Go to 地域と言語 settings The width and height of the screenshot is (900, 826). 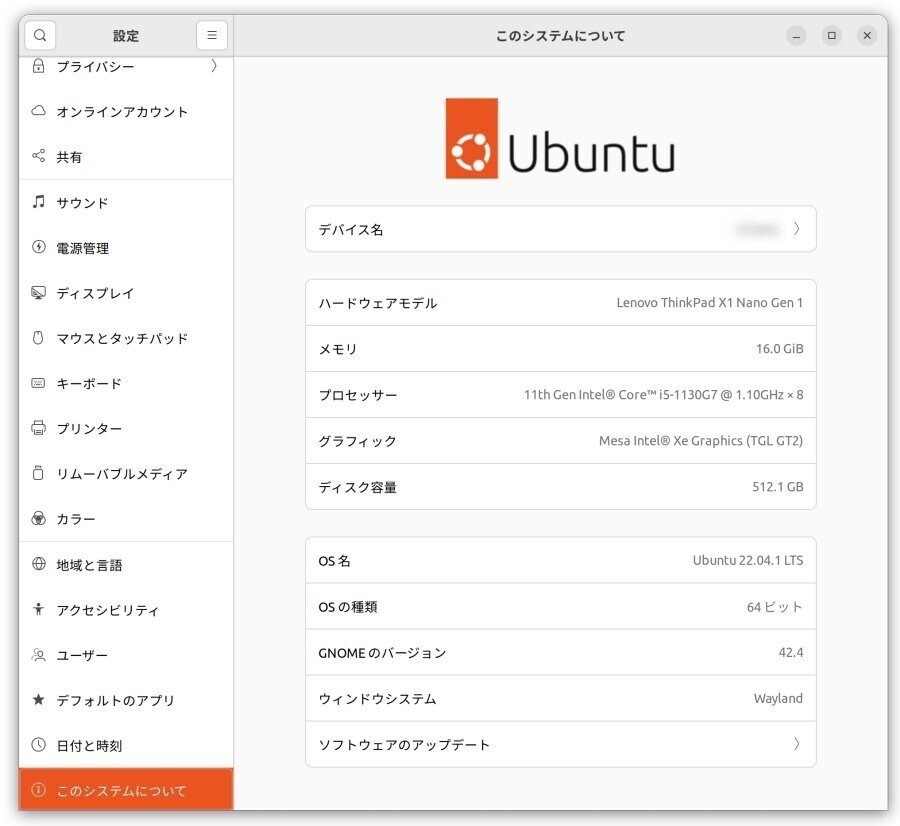[x=126, y=565]
